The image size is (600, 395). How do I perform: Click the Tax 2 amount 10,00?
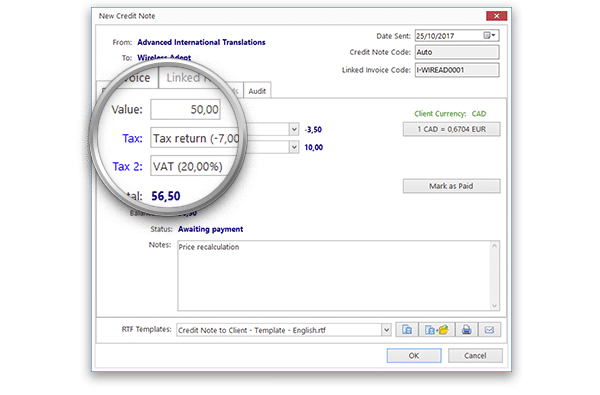point(314,147)
